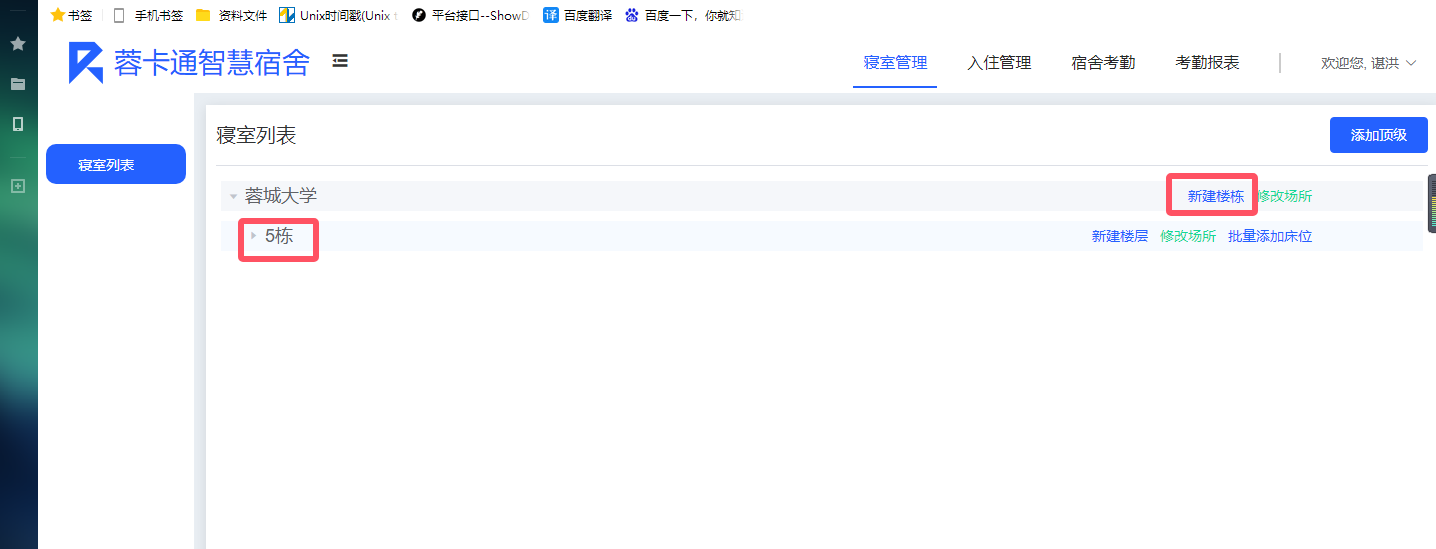Click 新建楼栋 link for 蓉城大学

tap(1215, 197)
